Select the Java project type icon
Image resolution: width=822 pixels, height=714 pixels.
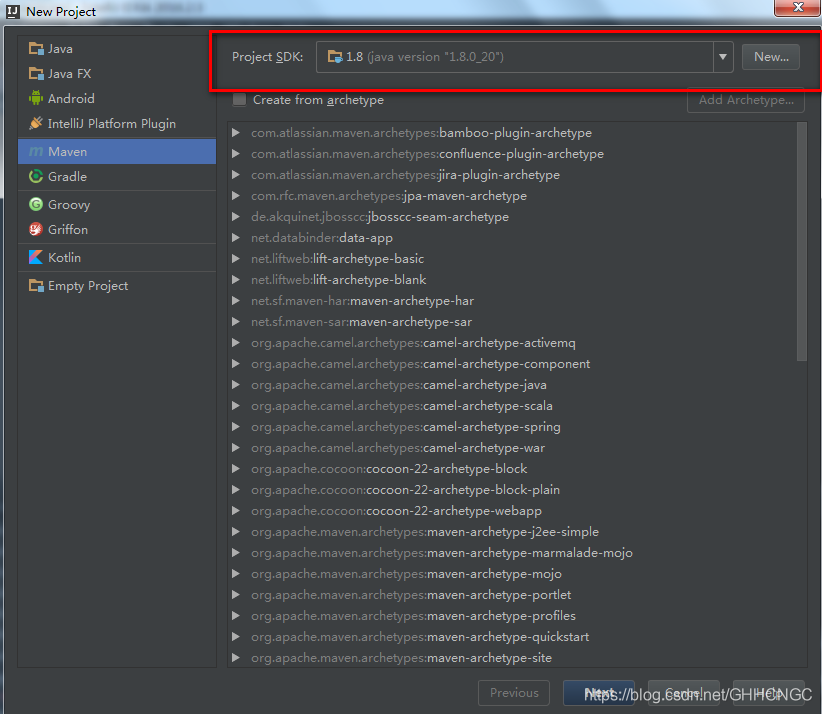coord(36,49)
